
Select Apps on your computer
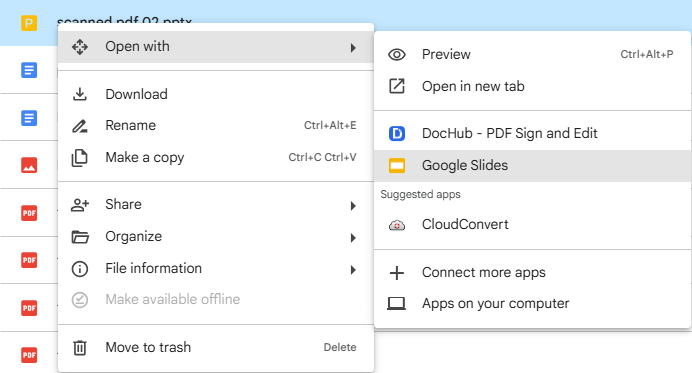533,304
